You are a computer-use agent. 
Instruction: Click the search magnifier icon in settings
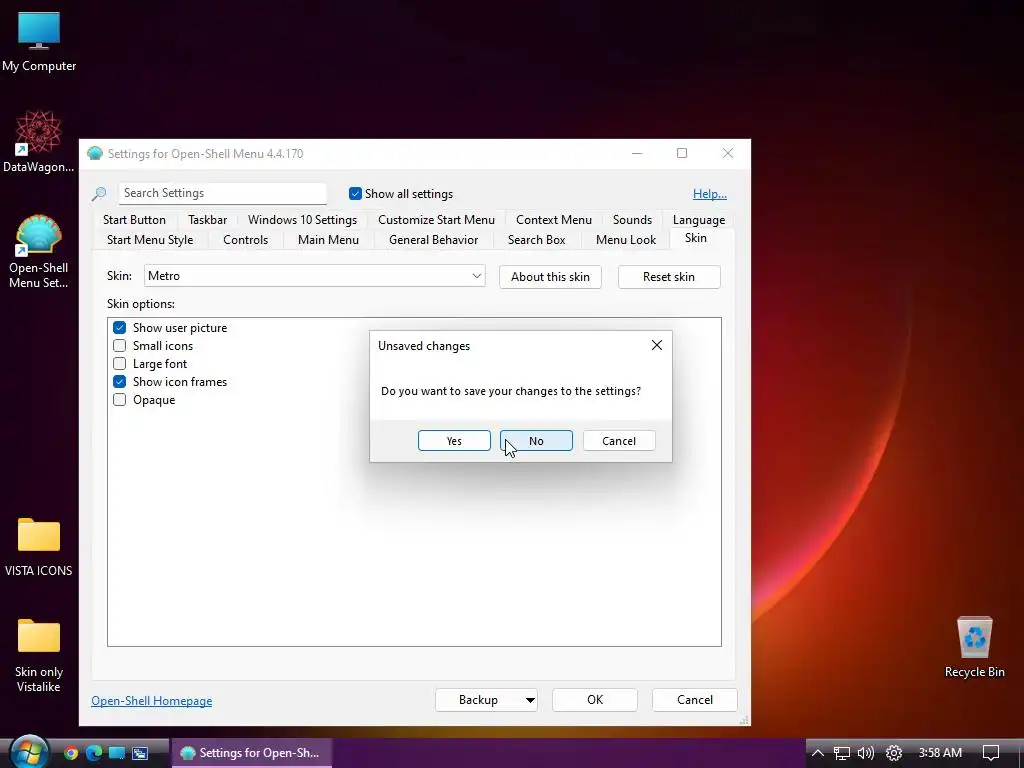tap(99, 193)
